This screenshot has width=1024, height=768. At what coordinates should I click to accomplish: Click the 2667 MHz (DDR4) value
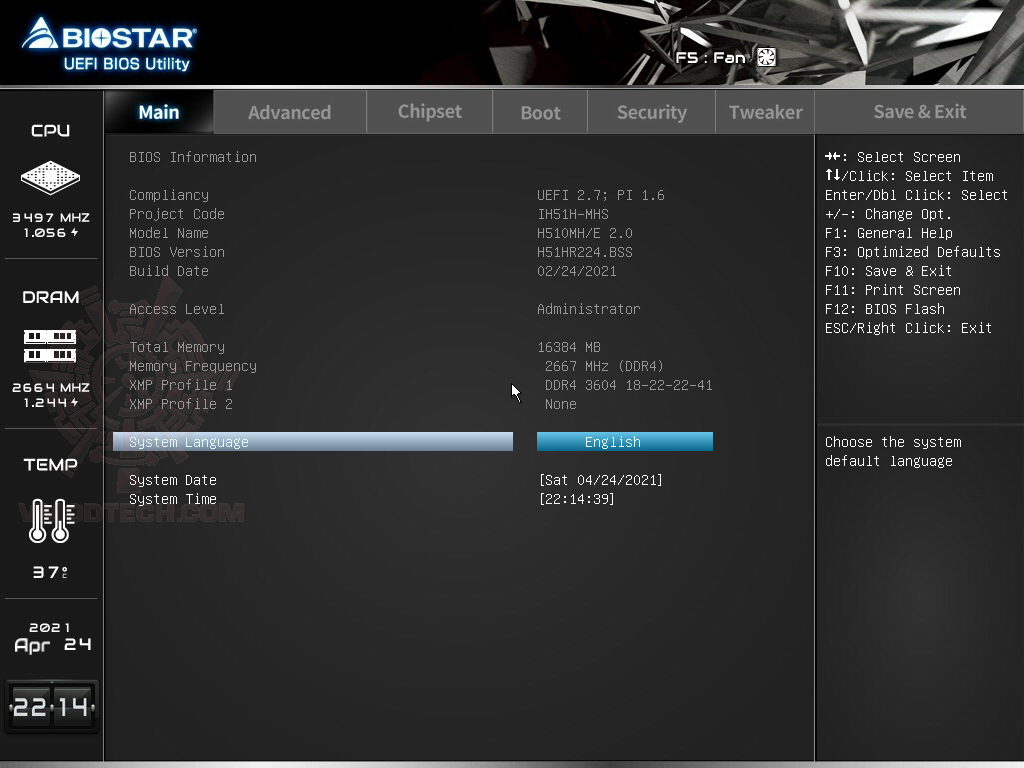[604, 366]
